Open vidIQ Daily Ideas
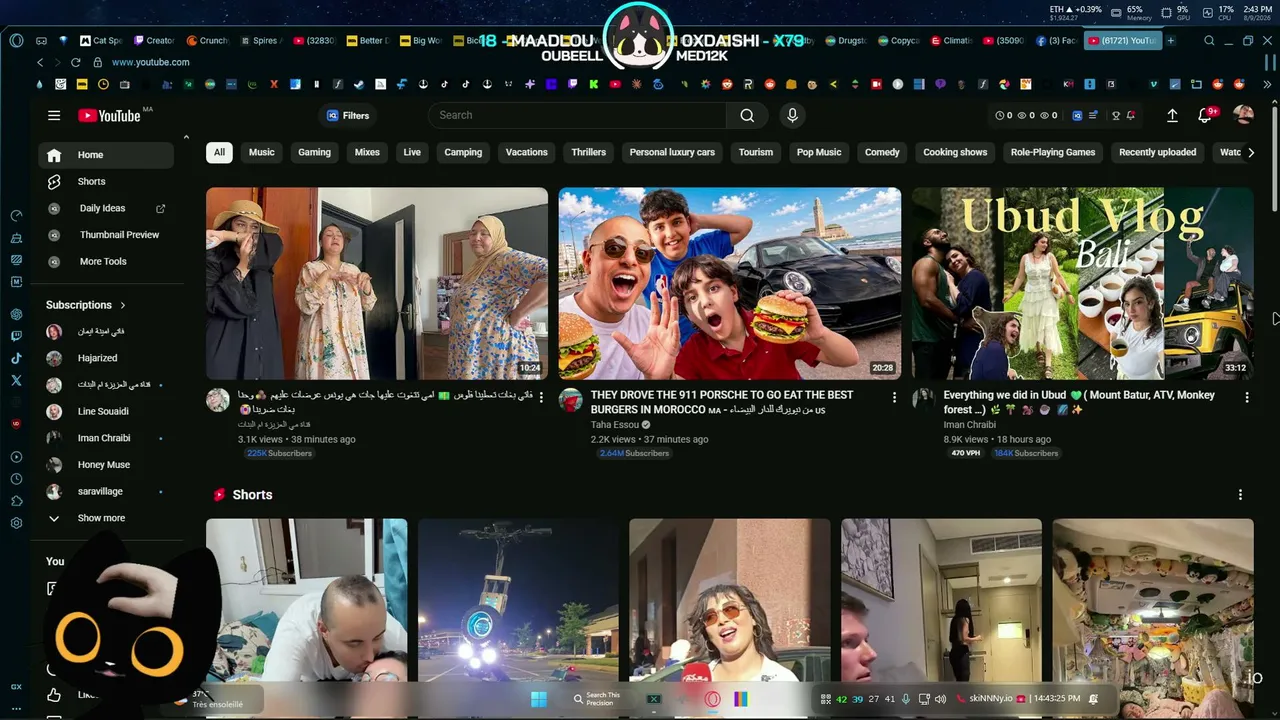The width and height of the screenshot is (1280, 720). [106, 208]
